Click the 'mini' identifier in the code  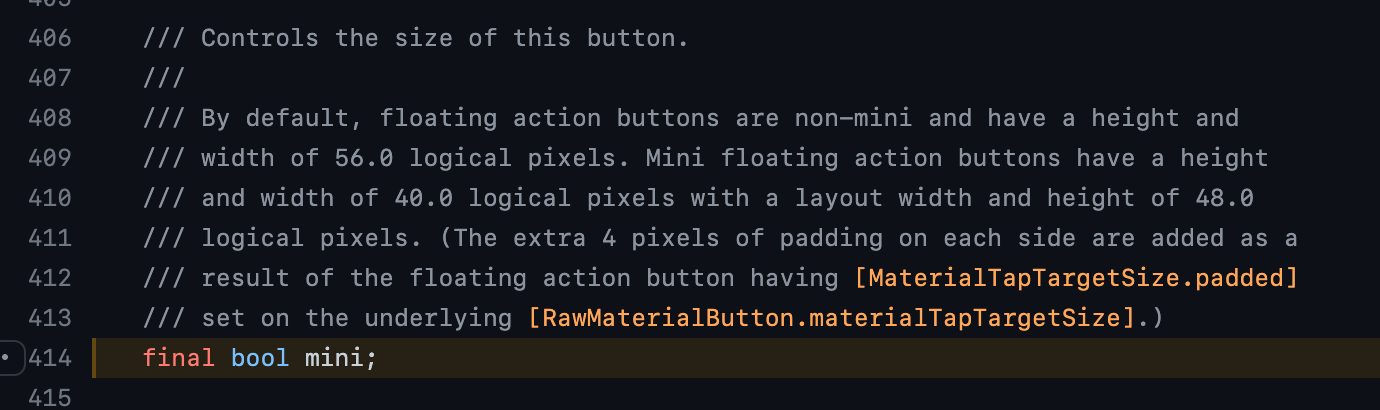click(334, 357)
